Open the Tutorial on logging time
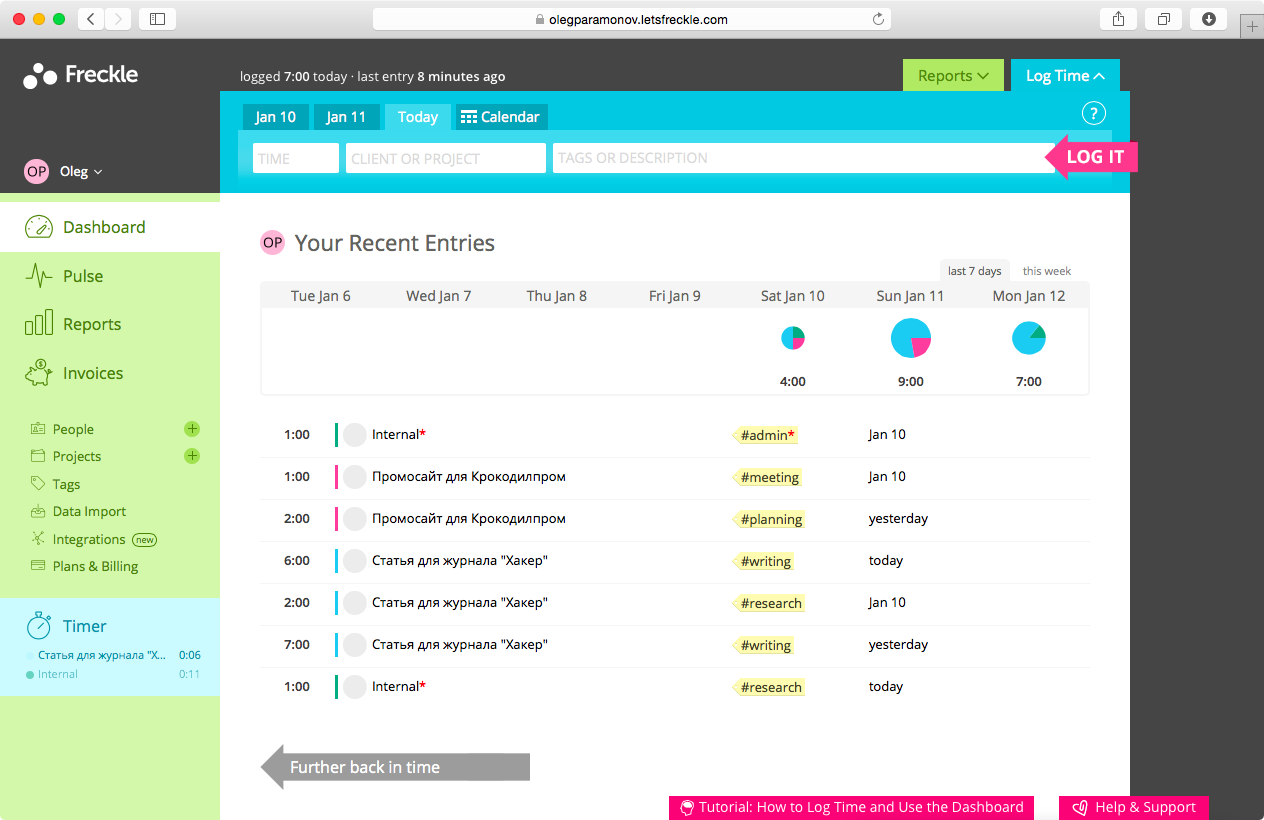 pos(851,807)
